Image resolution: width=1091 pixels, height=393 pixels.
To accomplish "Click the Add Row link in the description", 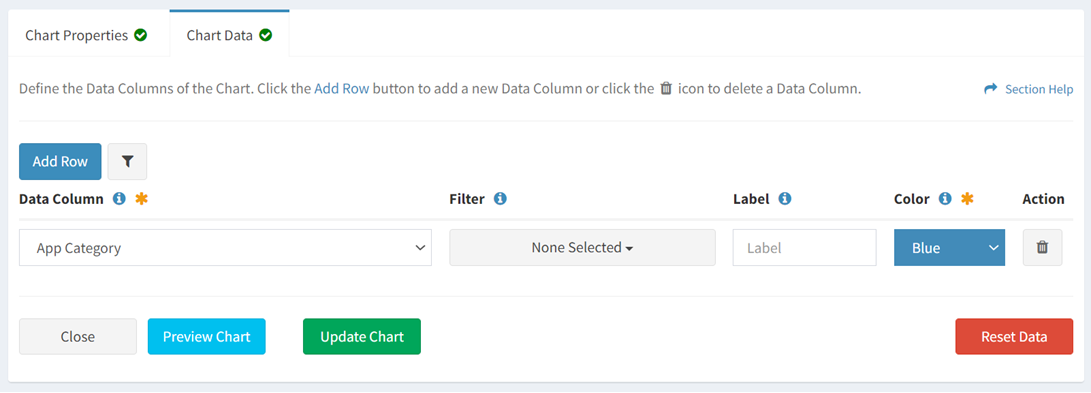I will tap(342, 89).
